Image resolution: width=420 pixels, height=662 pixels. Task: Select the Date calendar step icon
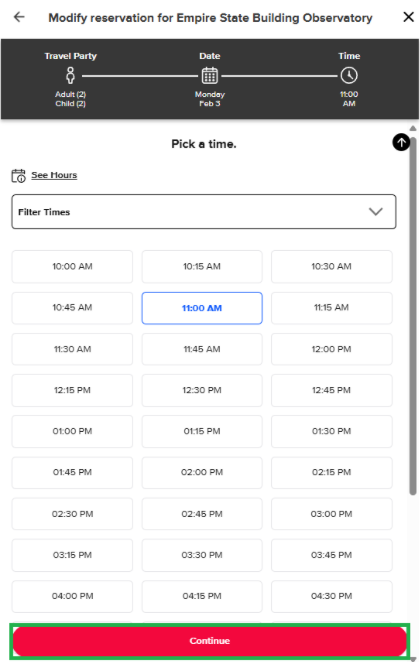coord(209,76)
